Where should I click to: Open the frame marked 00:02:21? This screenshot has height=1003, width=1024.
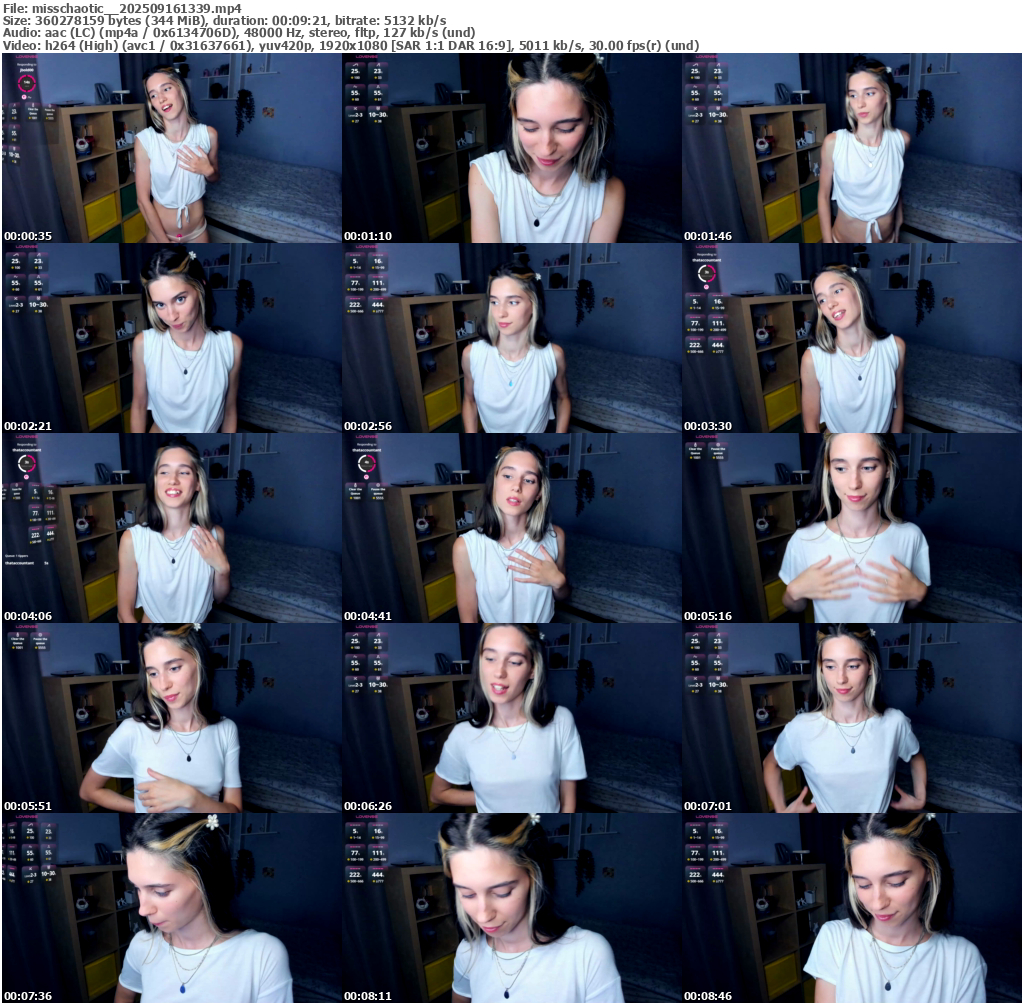172,338
